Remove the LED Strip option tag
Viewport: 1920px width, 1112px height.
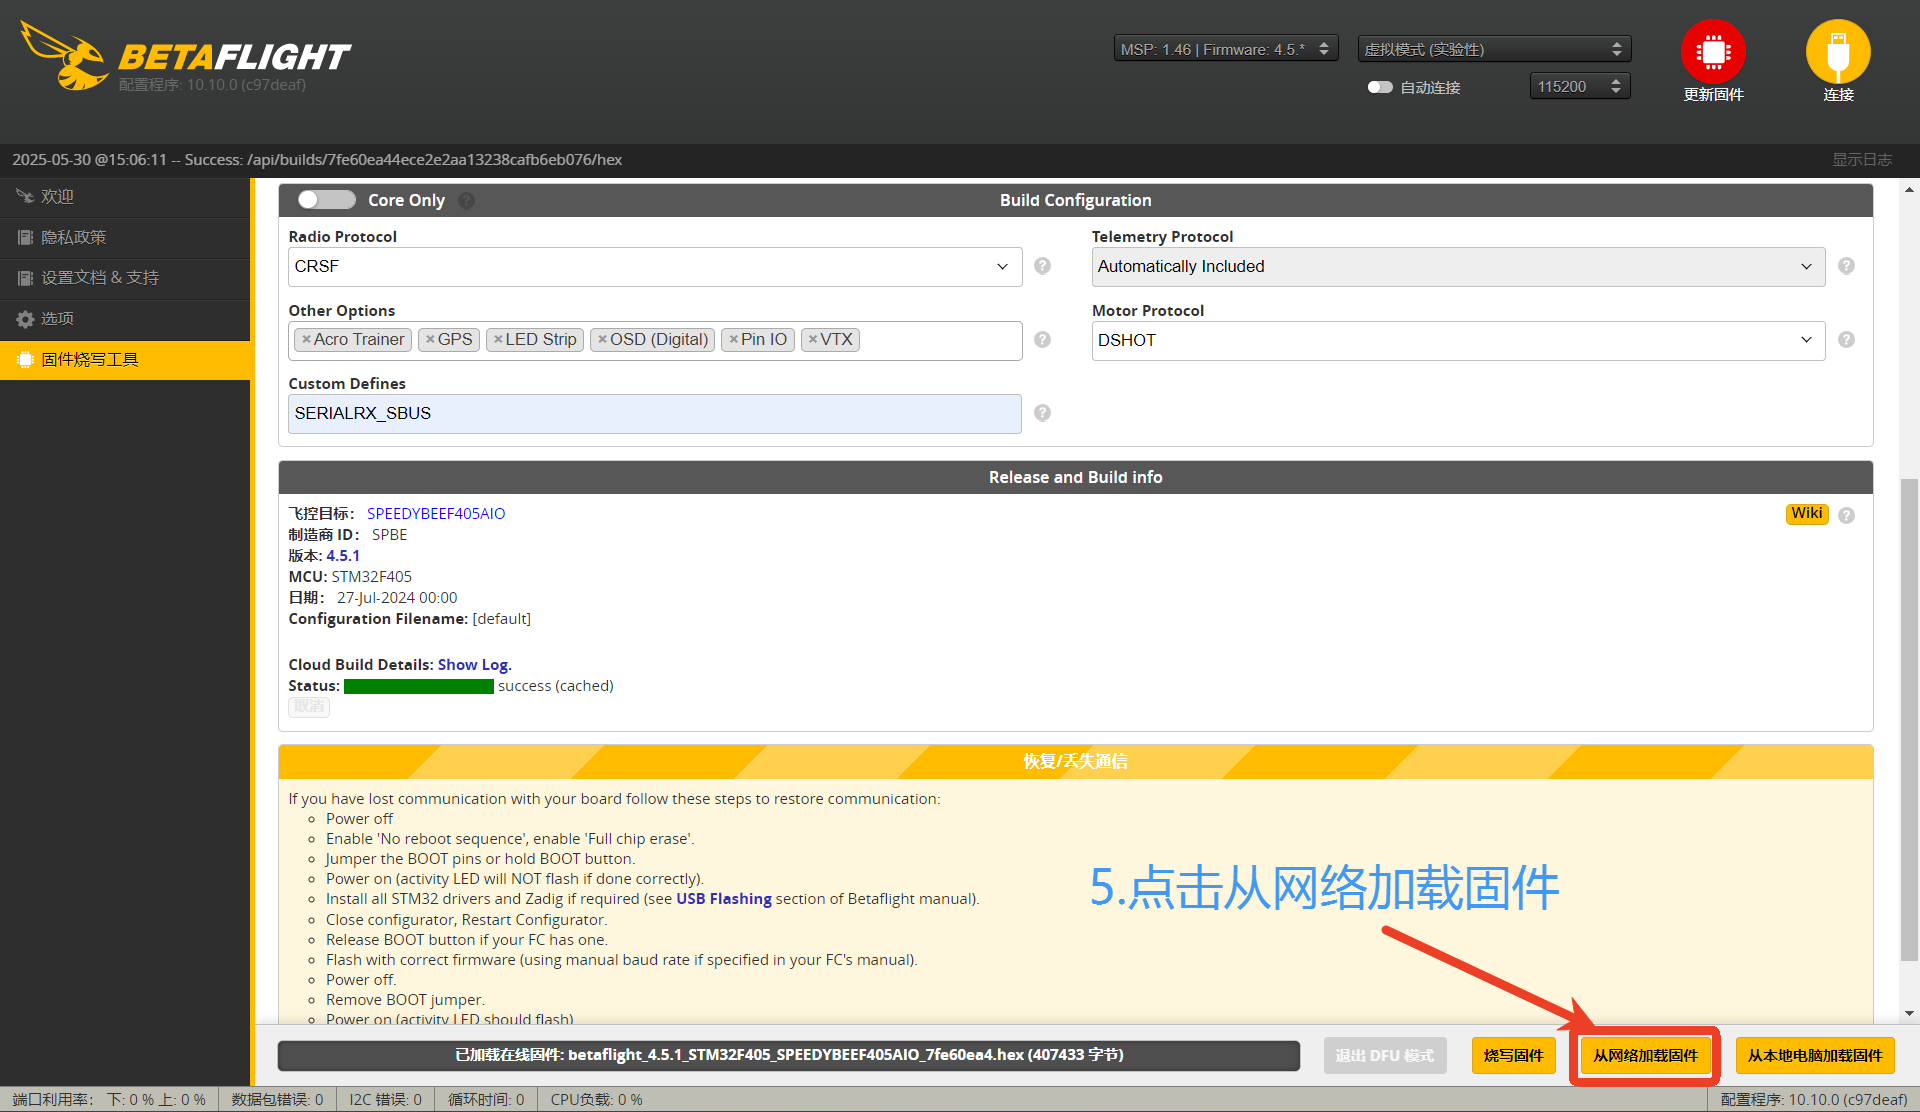[x=498, y=339]
